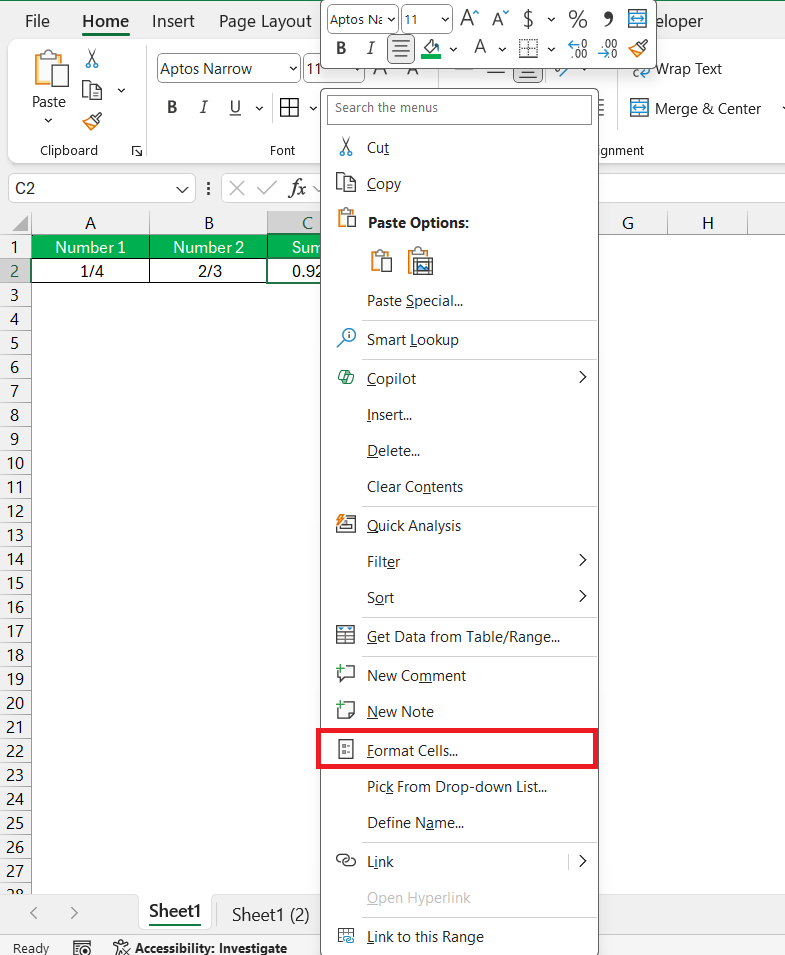Toggle Center alignment in mini toolbar
The width and height of the screenshot is (785, 955).
tap(401, 49)
